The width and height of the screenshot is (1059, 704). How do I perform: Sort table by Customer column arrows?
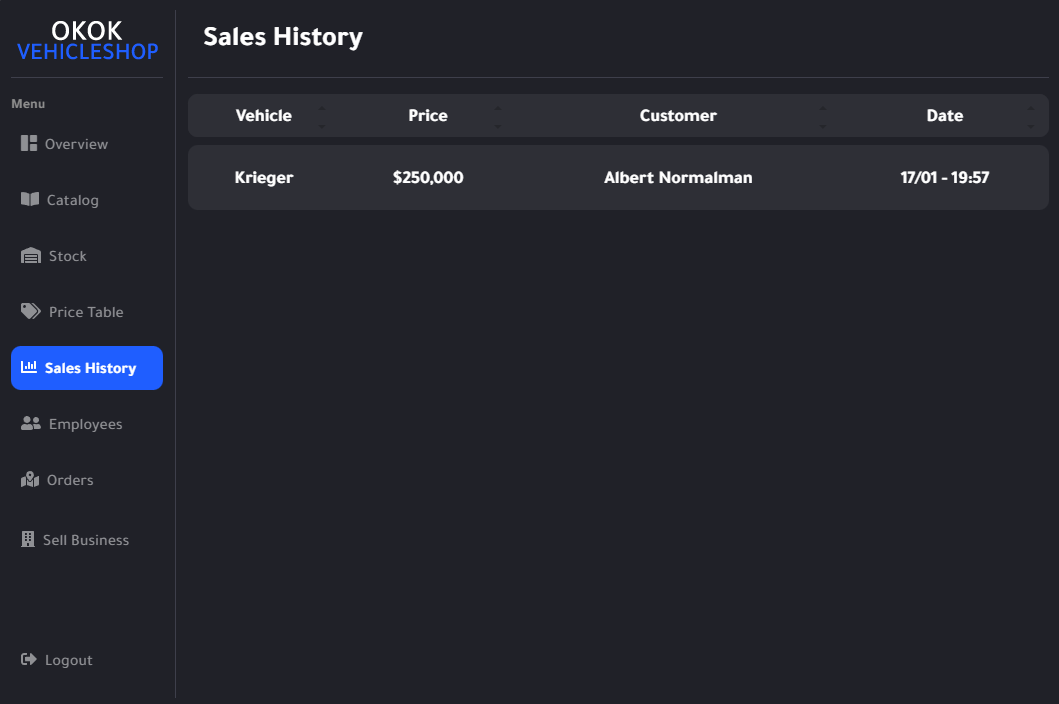(822, 116)
